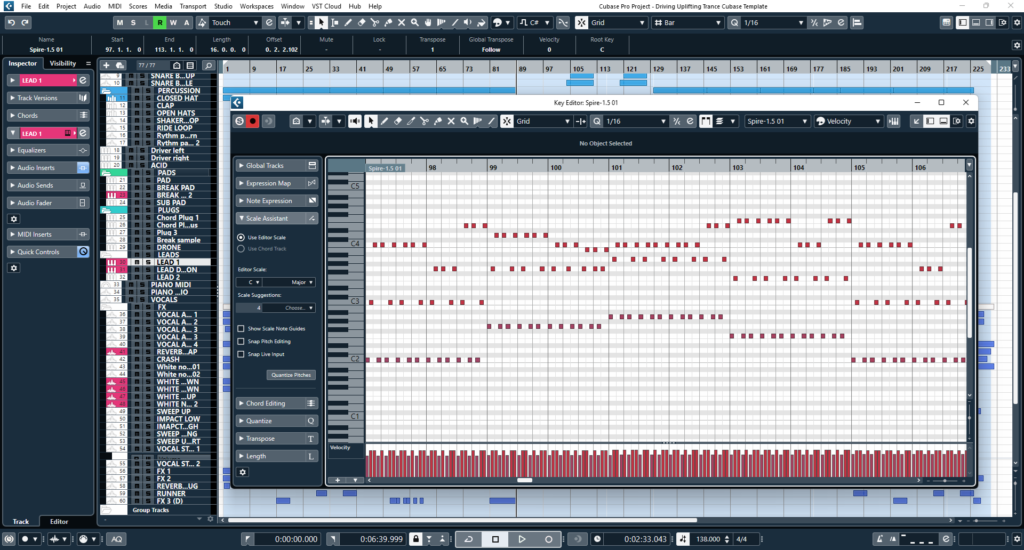Click the AQ auto-quantize icon in transport
The image size is (1024, 550).
click(x=116, y=539)
